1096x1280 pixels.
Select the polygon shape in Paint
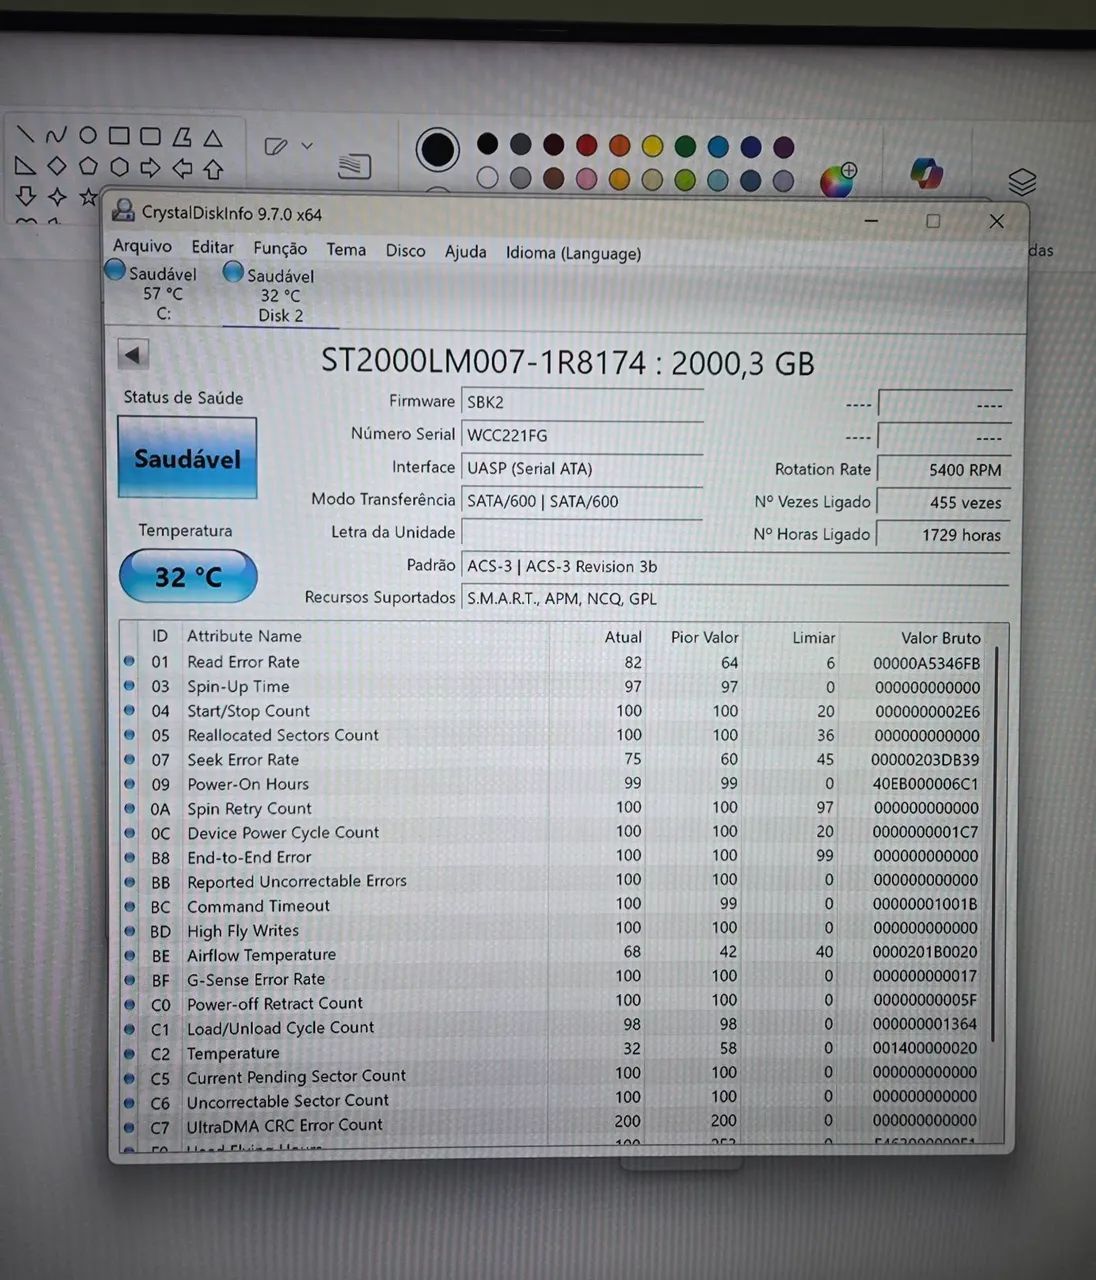pyautogui.click(x=181, y=137)
